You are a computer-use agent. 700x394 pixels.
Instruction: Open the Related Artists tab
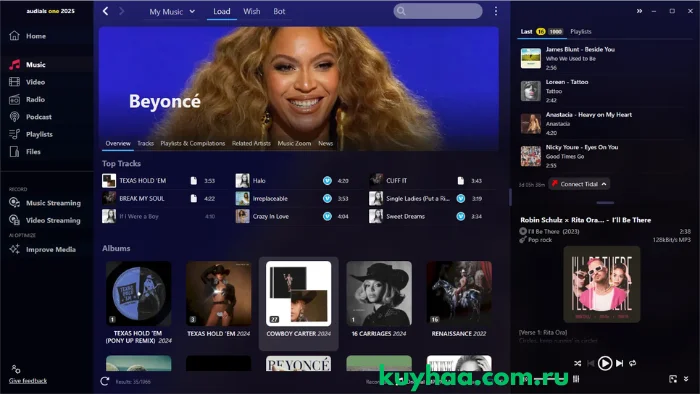[251, 143]
